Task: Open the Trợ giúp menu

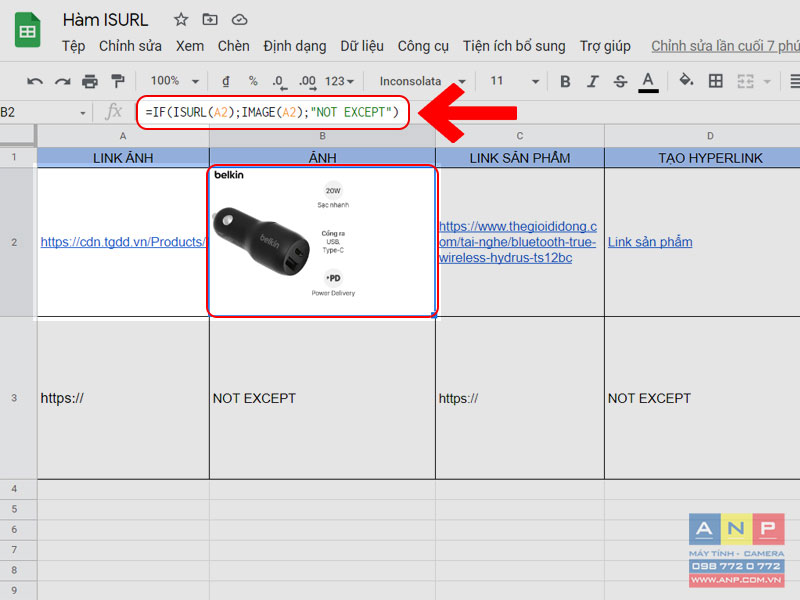Action: click(x=605, y=46)
